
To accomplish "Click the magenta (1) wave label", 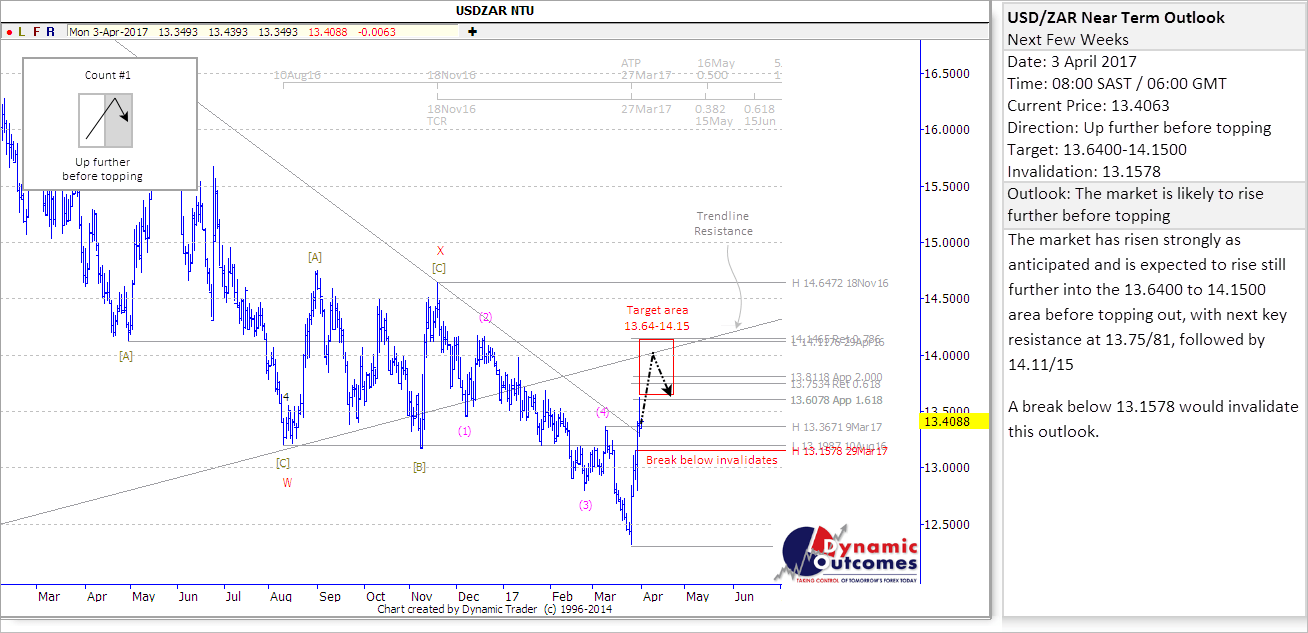I will point(465,431).
